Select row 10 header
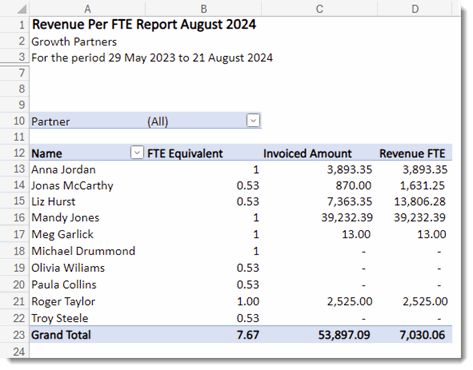The image size is (473, 370). [x=15, y=121]
